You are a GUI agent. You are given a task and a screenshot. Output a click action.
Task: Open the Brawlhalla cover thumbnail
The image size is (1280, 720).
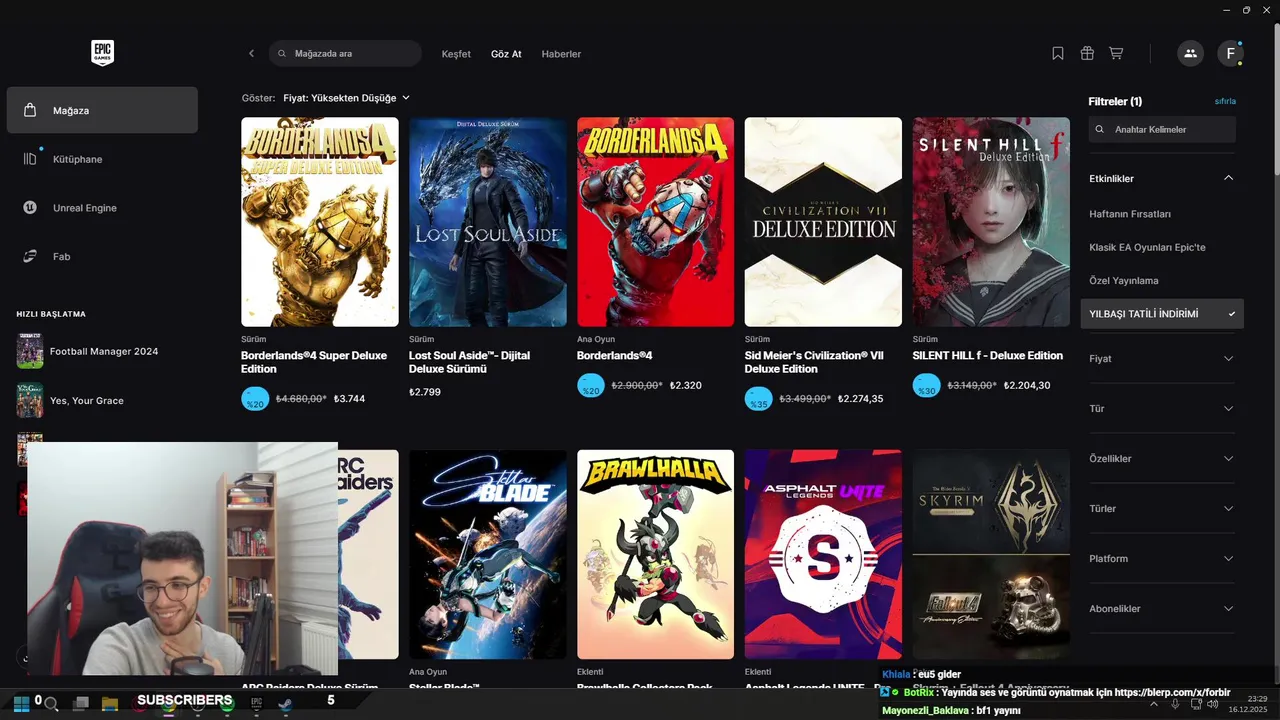click(656, 554)
